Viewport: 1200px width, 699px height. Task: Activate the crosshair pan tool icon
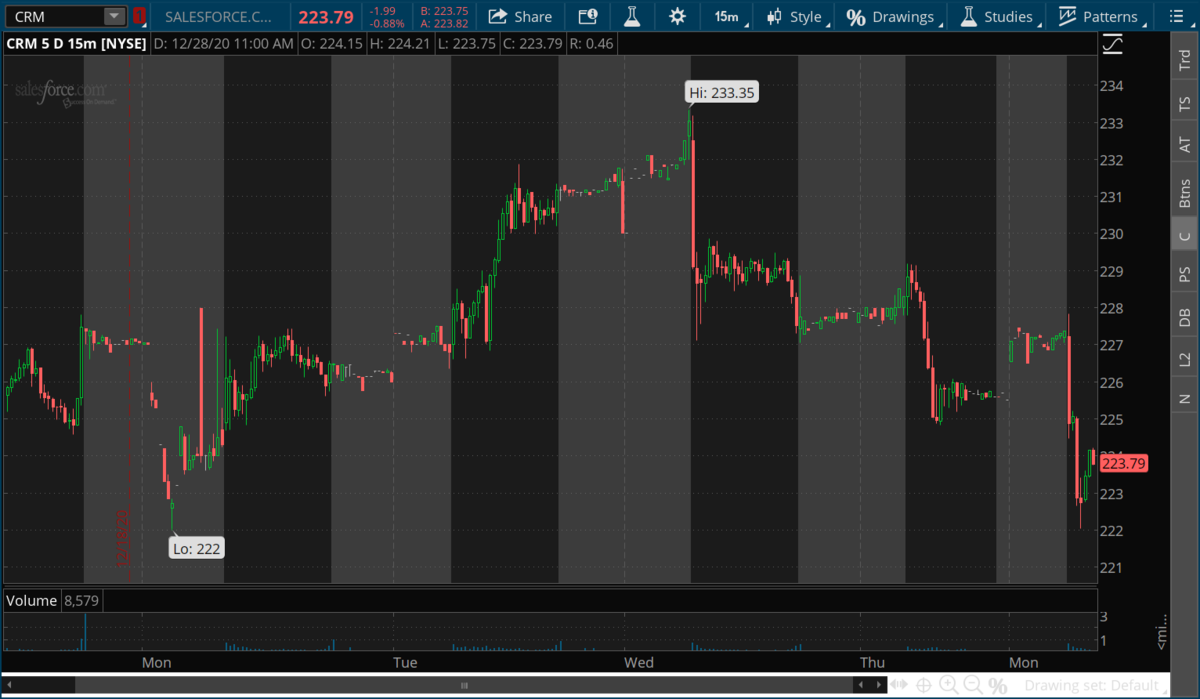tap(923, 685)
